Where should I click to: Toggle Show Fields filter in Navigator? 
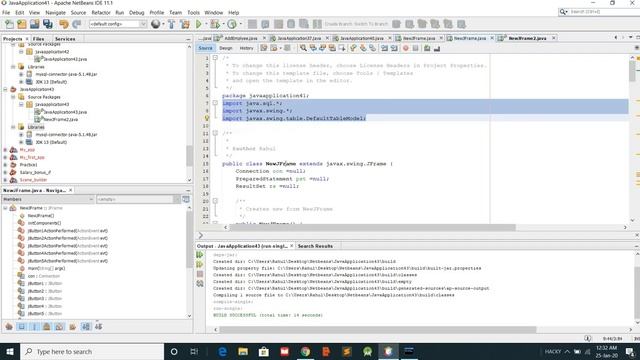pyautogui.click(x=22, y=327)
